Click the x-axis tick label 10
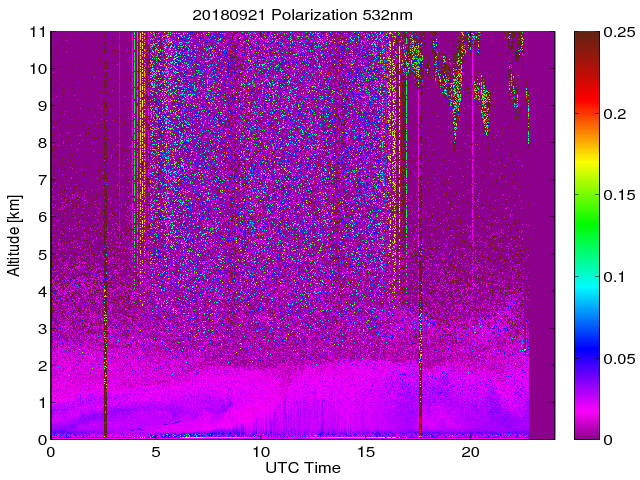This screenshot has height=480, width=640. point(260,452)
